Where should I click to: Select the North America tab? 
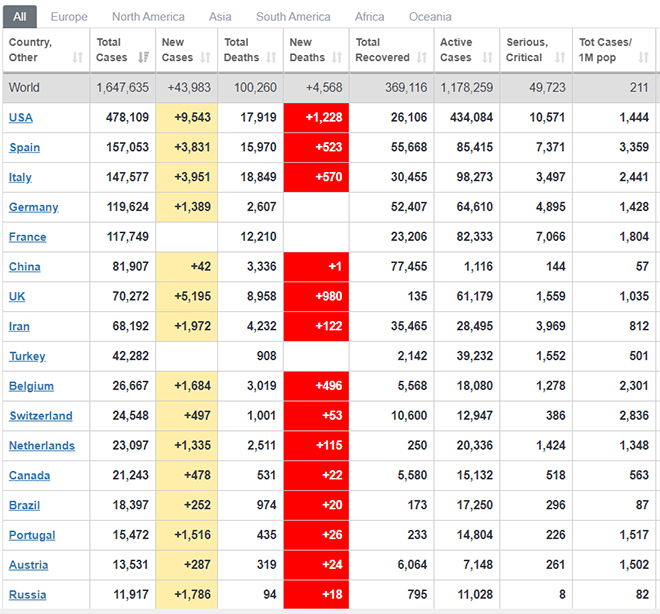(x=148, y=17)
